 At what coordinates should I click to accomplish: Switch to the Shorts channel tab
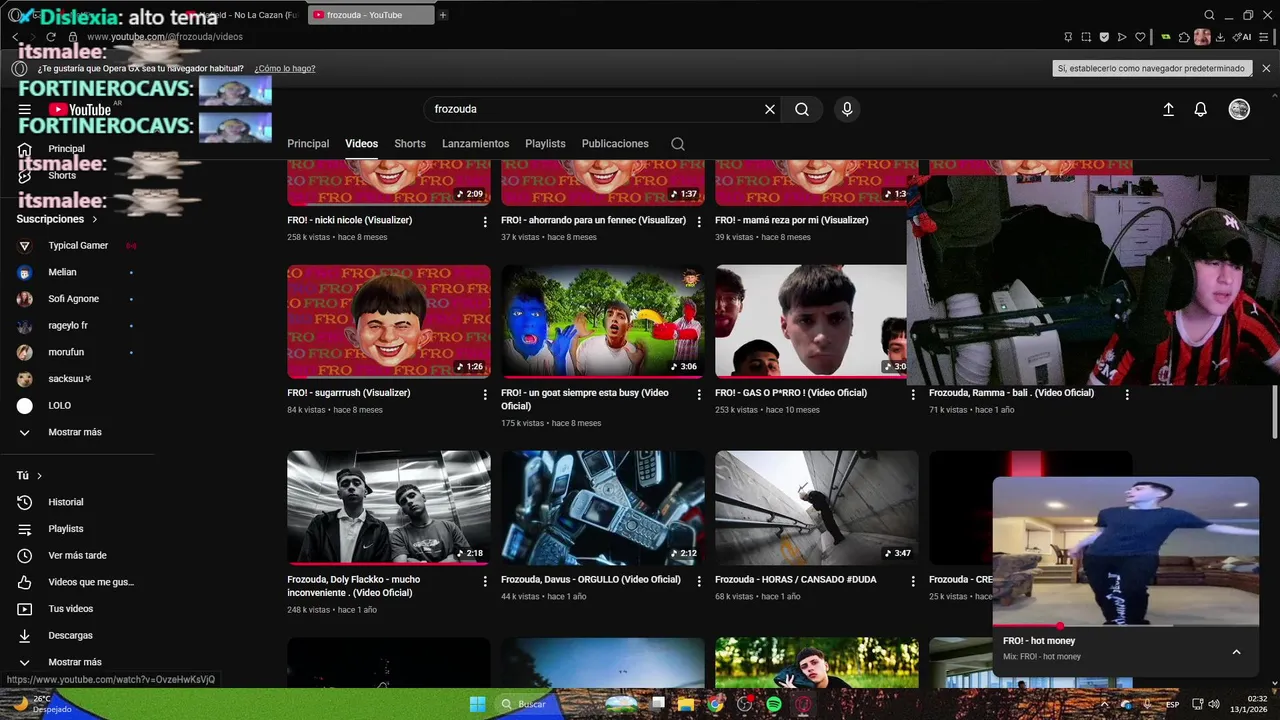410,144
